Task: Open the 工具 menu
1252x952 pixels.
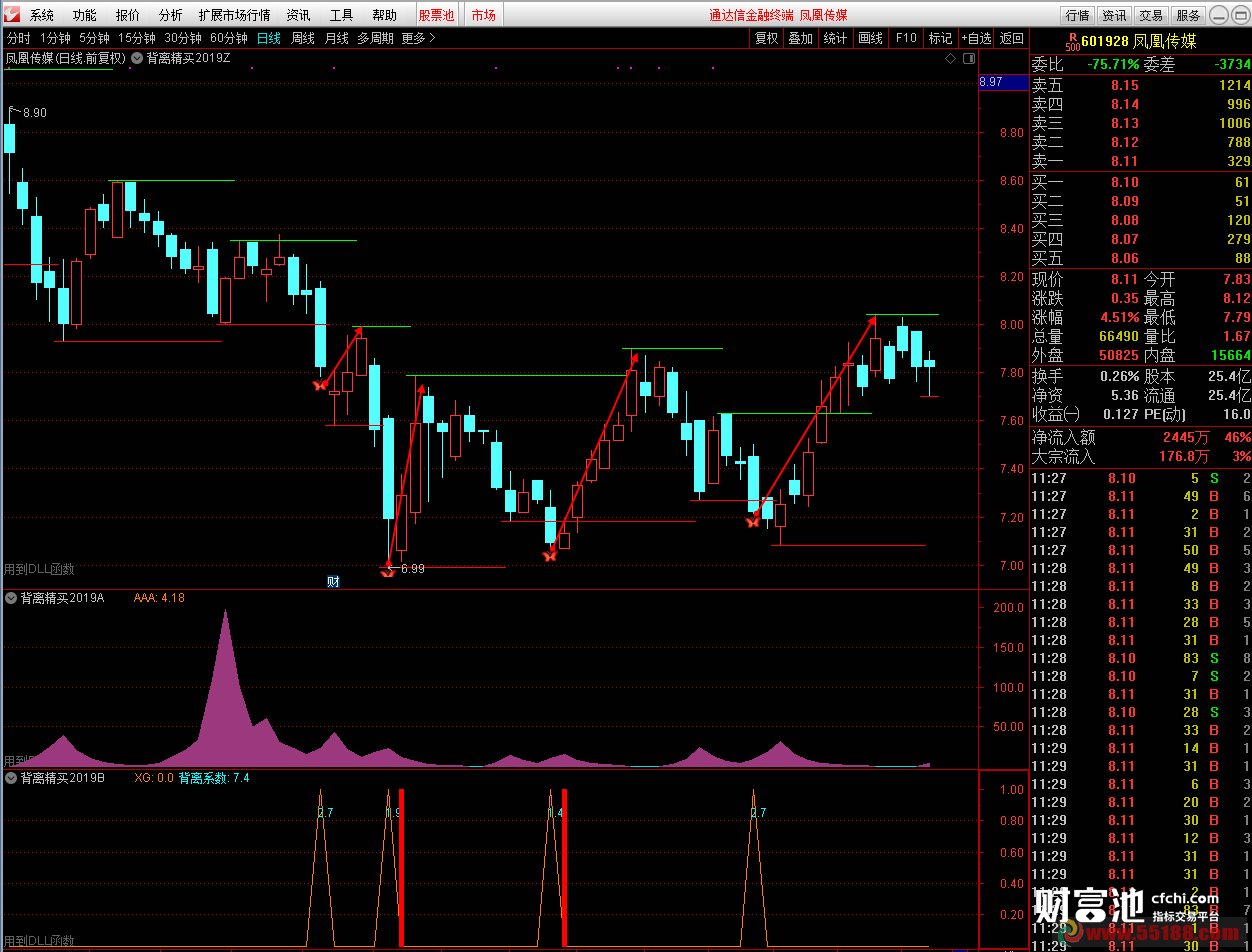Action: coord(341,15)
